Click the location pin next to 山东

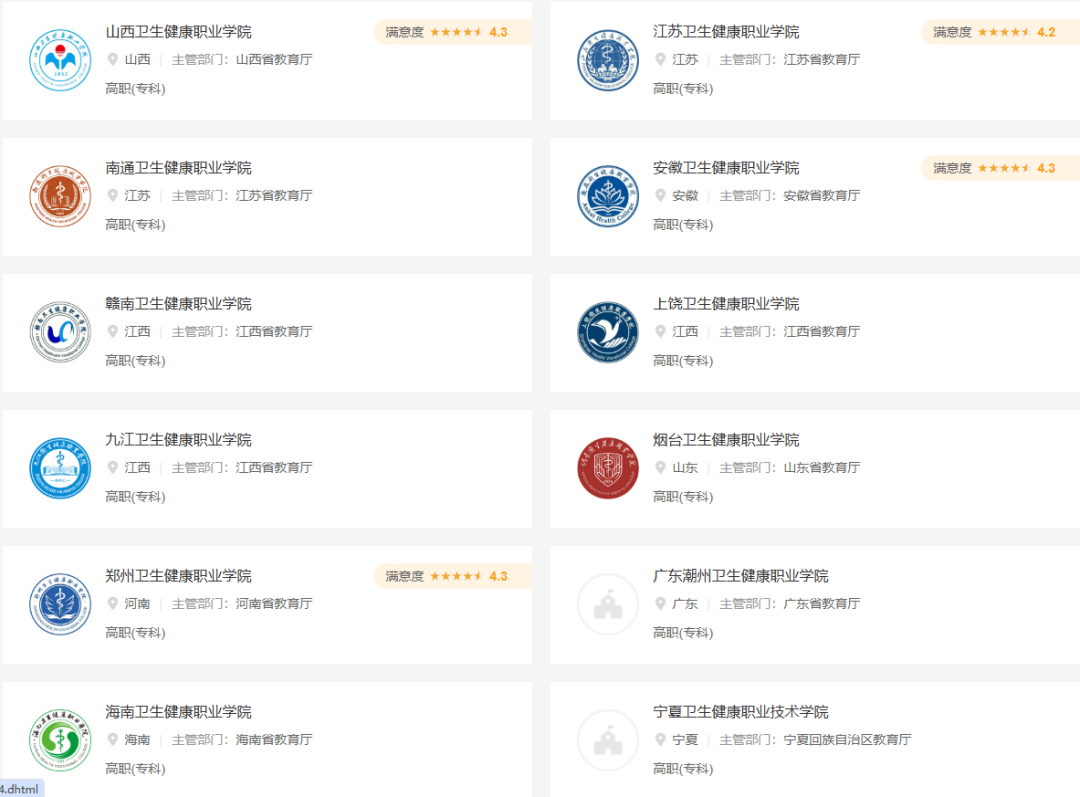pyautogui.click(x=661, y=468)
